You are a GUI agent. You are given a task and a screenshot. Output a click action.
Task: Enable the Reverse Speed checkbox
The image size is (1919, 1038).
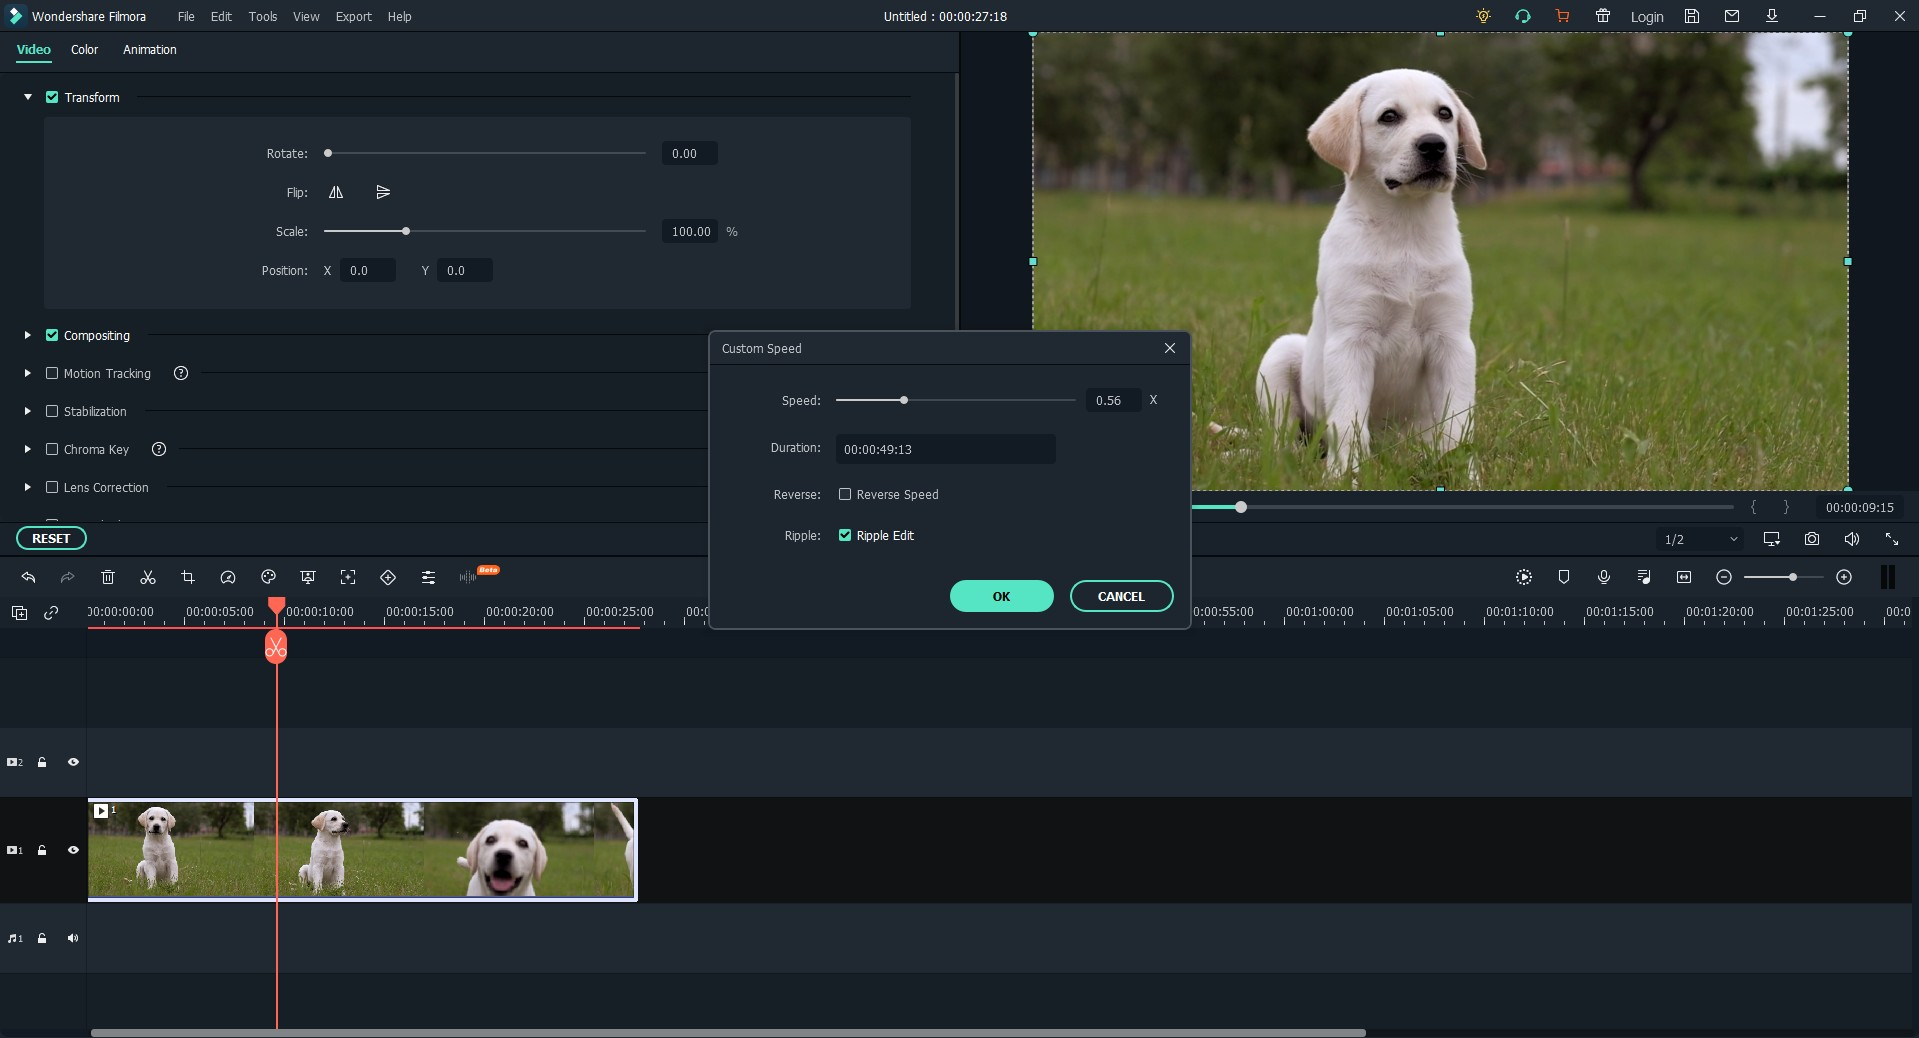(x=845, y=494)
